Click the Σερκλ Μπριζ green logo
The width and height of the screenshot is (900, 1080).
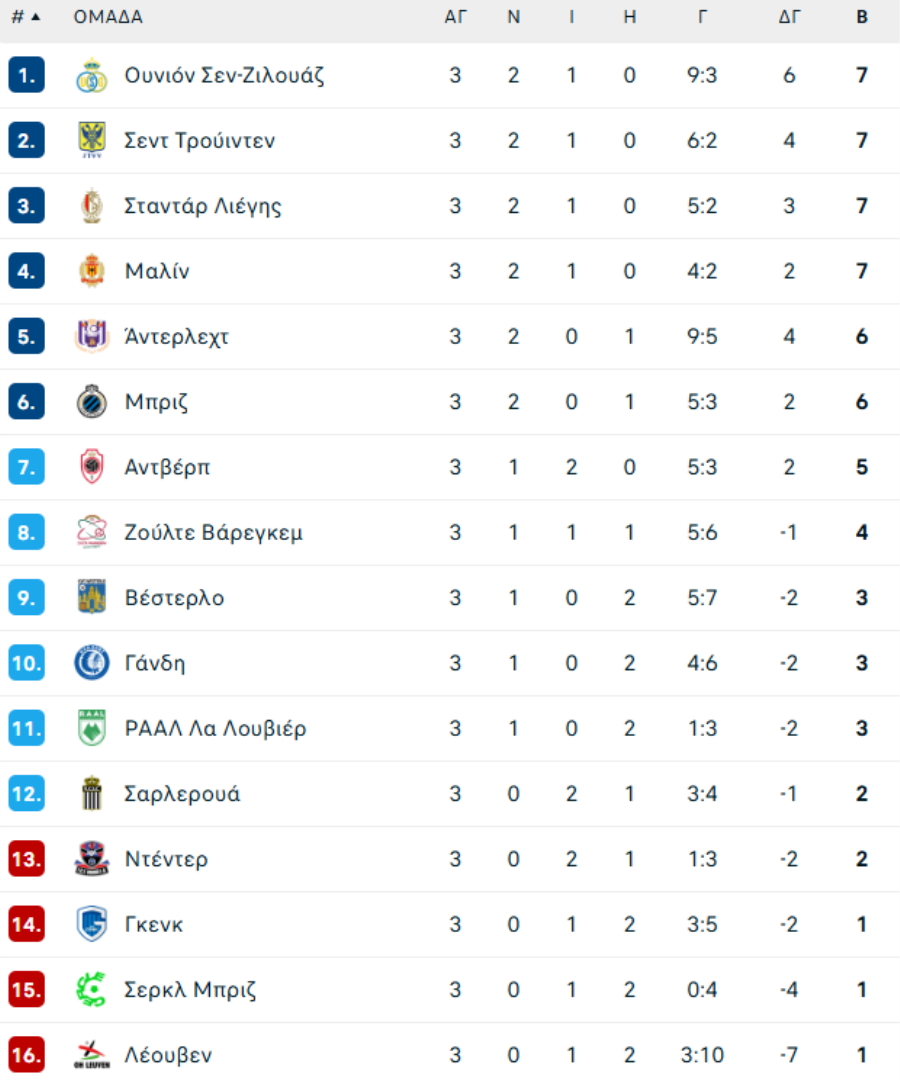[92, 989]
